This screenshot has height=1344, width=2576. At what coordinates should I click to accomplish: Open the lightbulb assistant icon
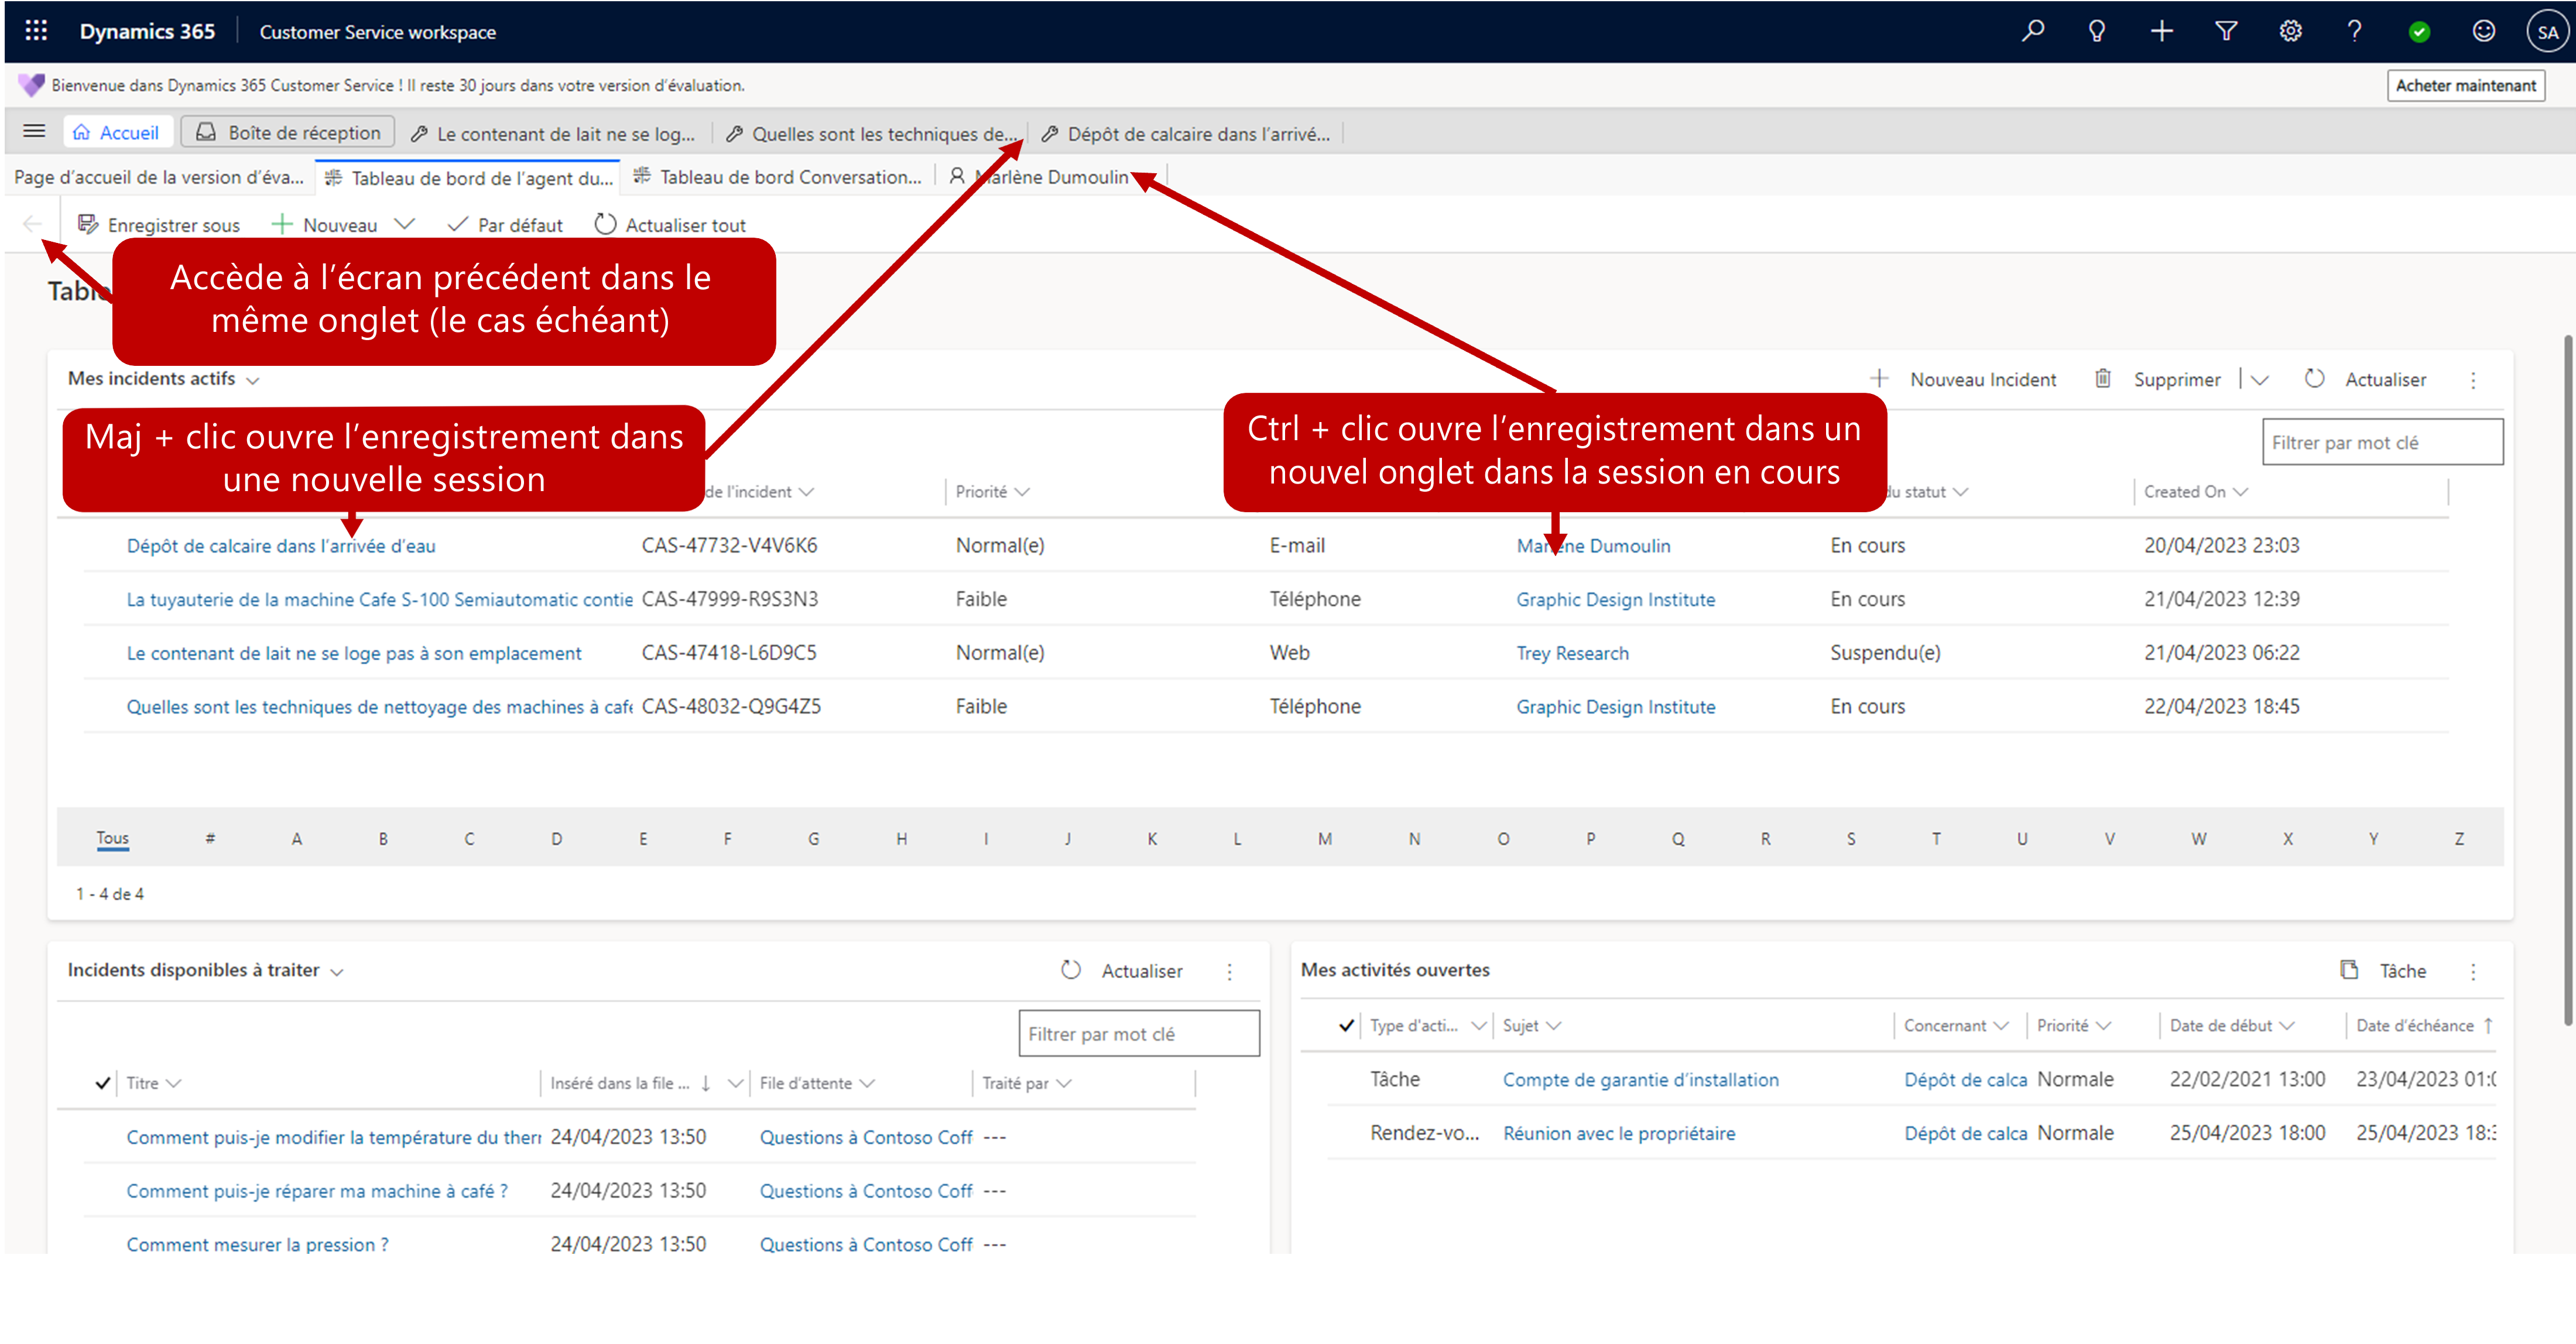[2097, 31]
